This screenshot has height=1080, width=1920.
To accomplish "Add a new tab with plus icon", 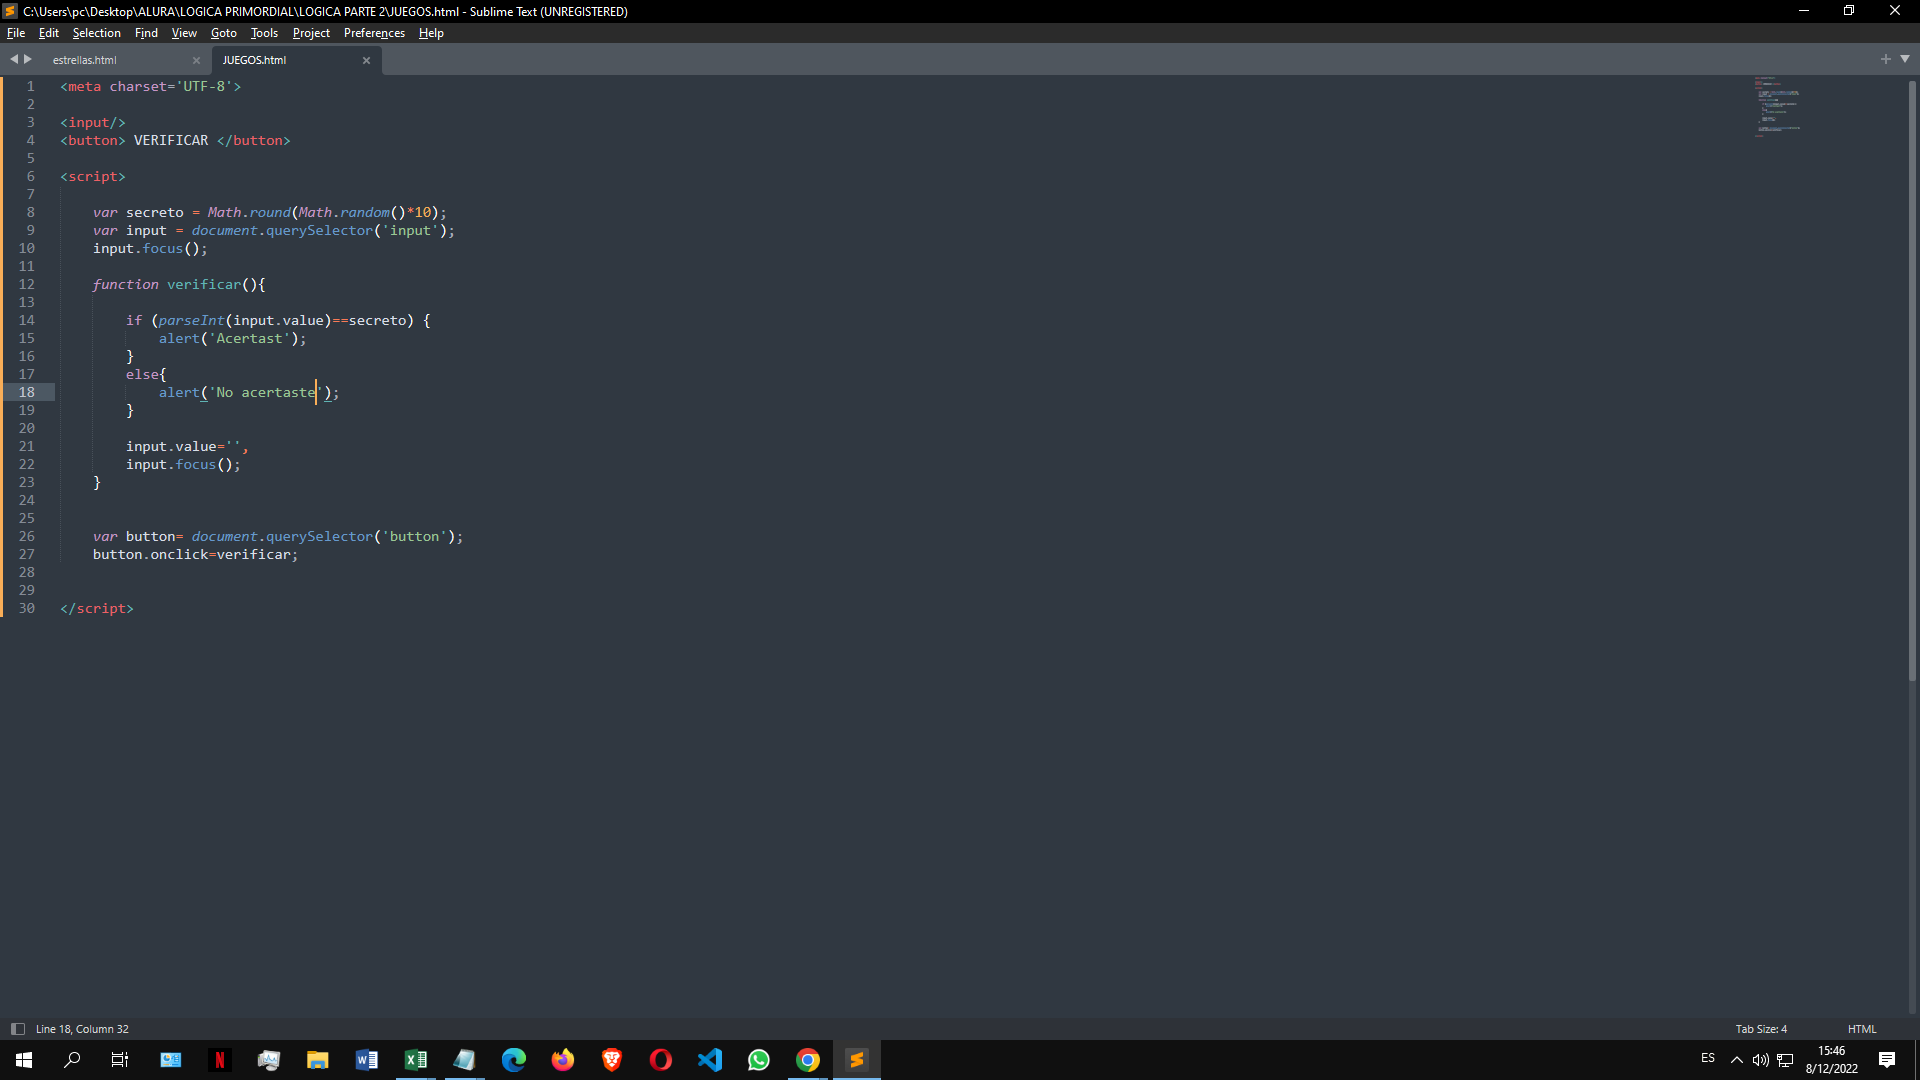I will point(1886,59).
